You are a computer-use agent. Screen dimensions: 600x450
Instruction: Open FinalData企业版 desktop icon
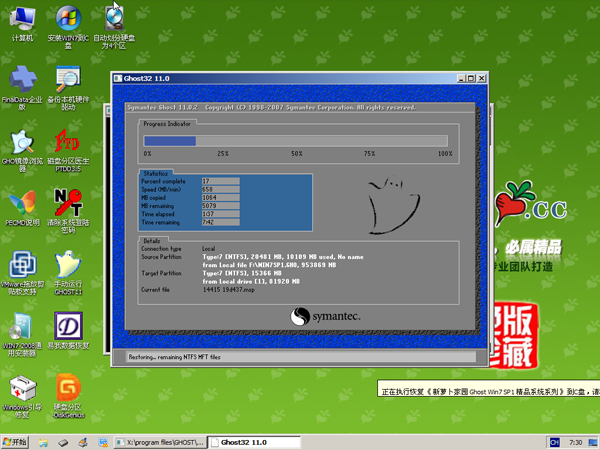[22, 88]
